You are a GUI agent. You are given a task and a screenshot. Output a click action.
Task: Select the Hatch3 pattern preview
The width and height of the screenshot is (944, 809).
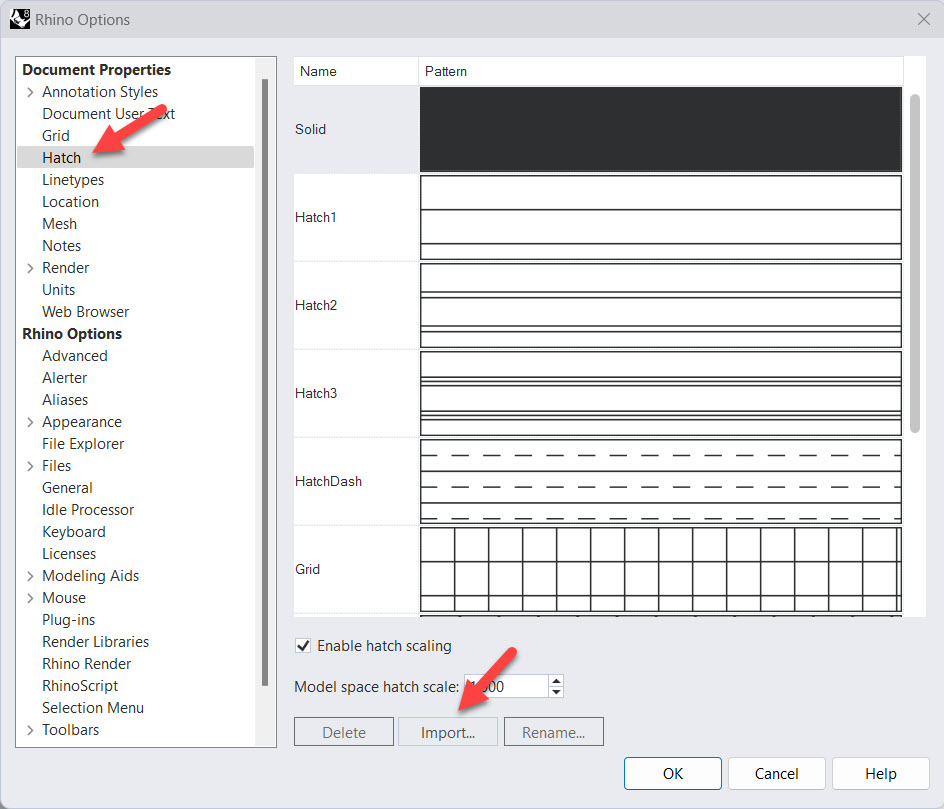tap(660, 393)
